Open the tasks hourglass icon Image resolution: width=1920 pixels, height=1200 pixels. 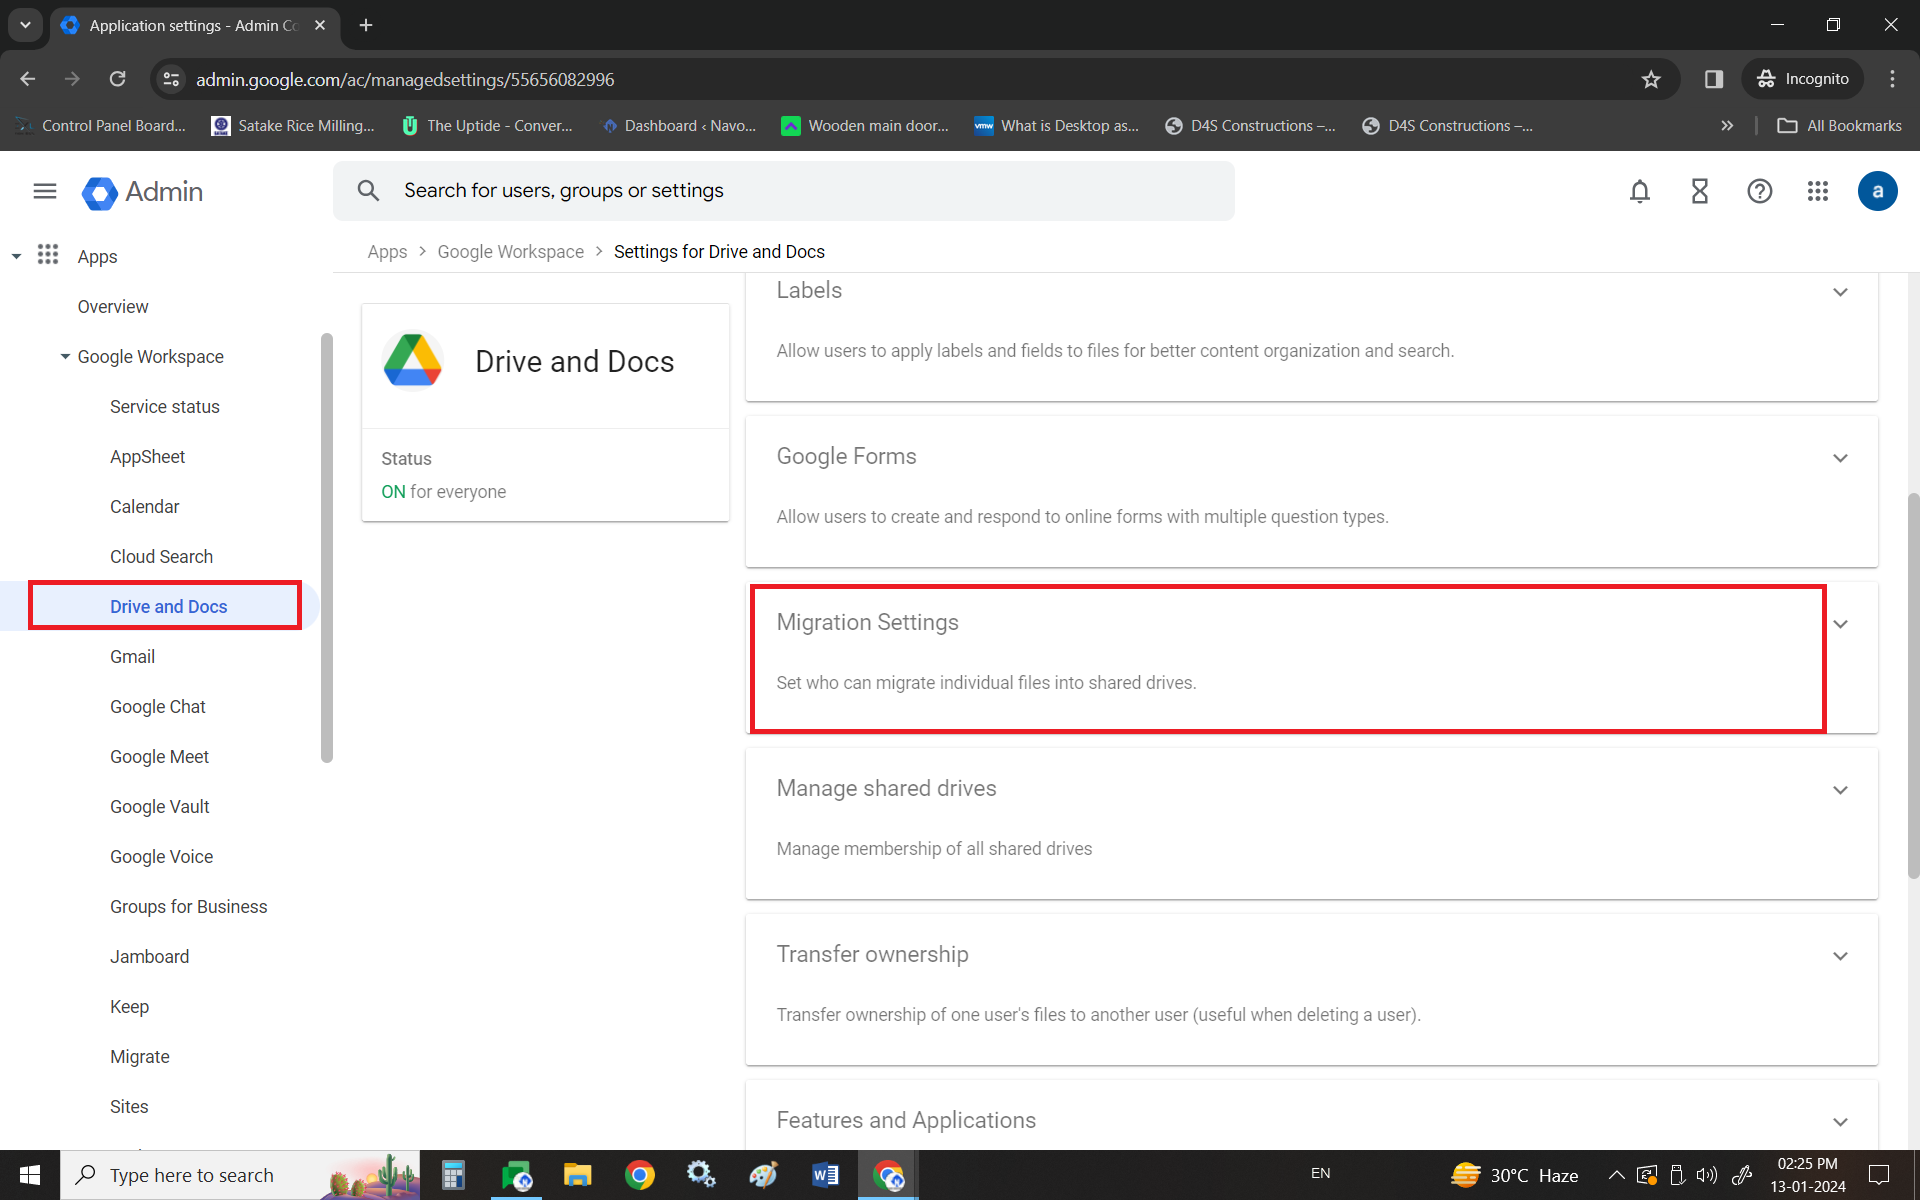1699,191
